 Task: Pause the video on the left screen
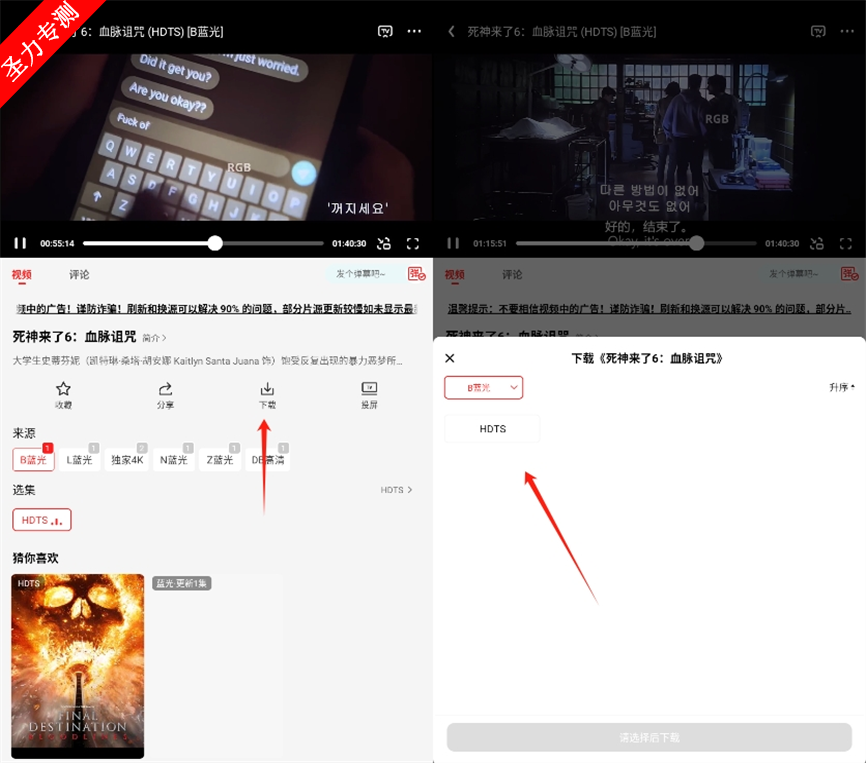pyautogui.click(x=20, y=243)
